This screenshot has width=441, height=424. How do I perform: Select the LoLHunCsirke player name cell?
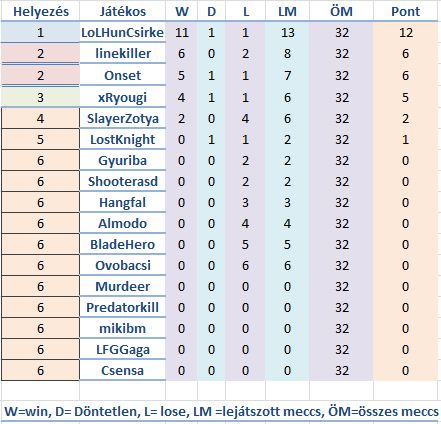[122, 33]
